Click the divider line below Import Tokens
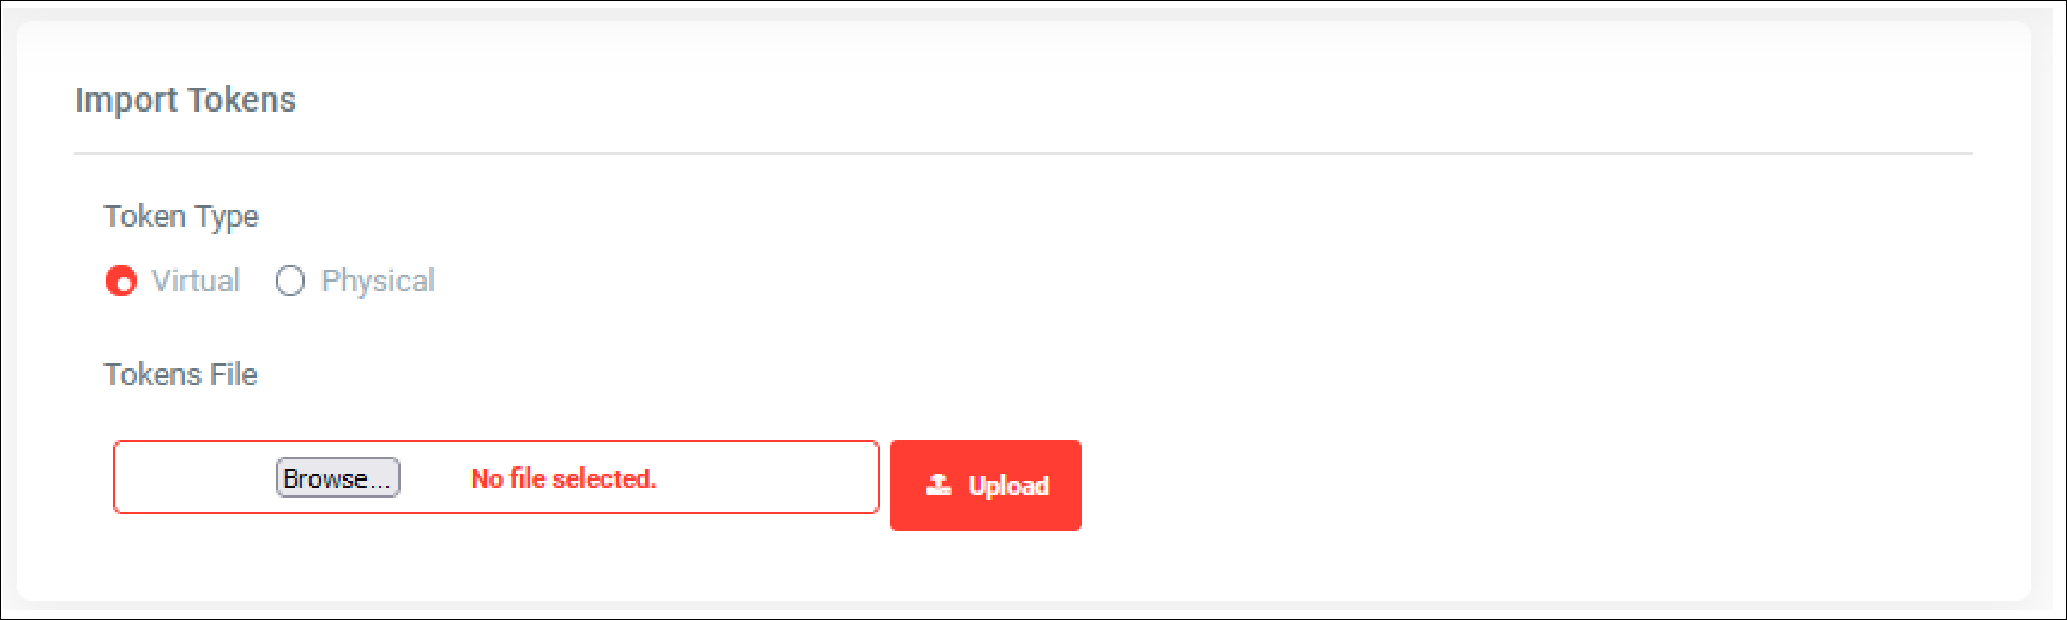Screen dimensions: 2067x620 (x=1023, y=153)
